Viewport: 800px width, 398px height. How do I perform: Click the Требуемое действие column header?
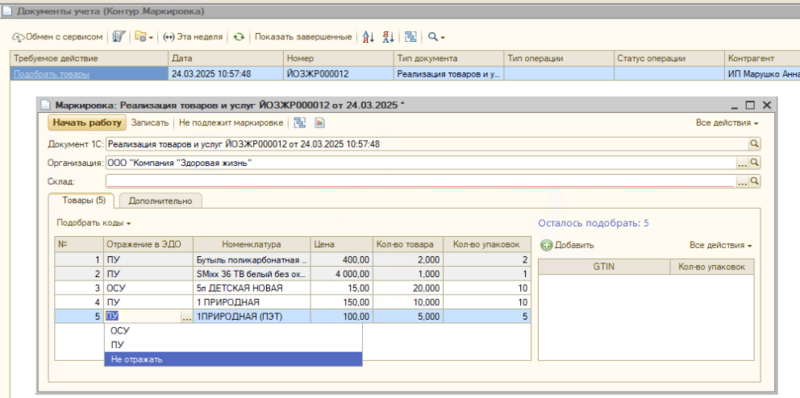coord(89,59)
